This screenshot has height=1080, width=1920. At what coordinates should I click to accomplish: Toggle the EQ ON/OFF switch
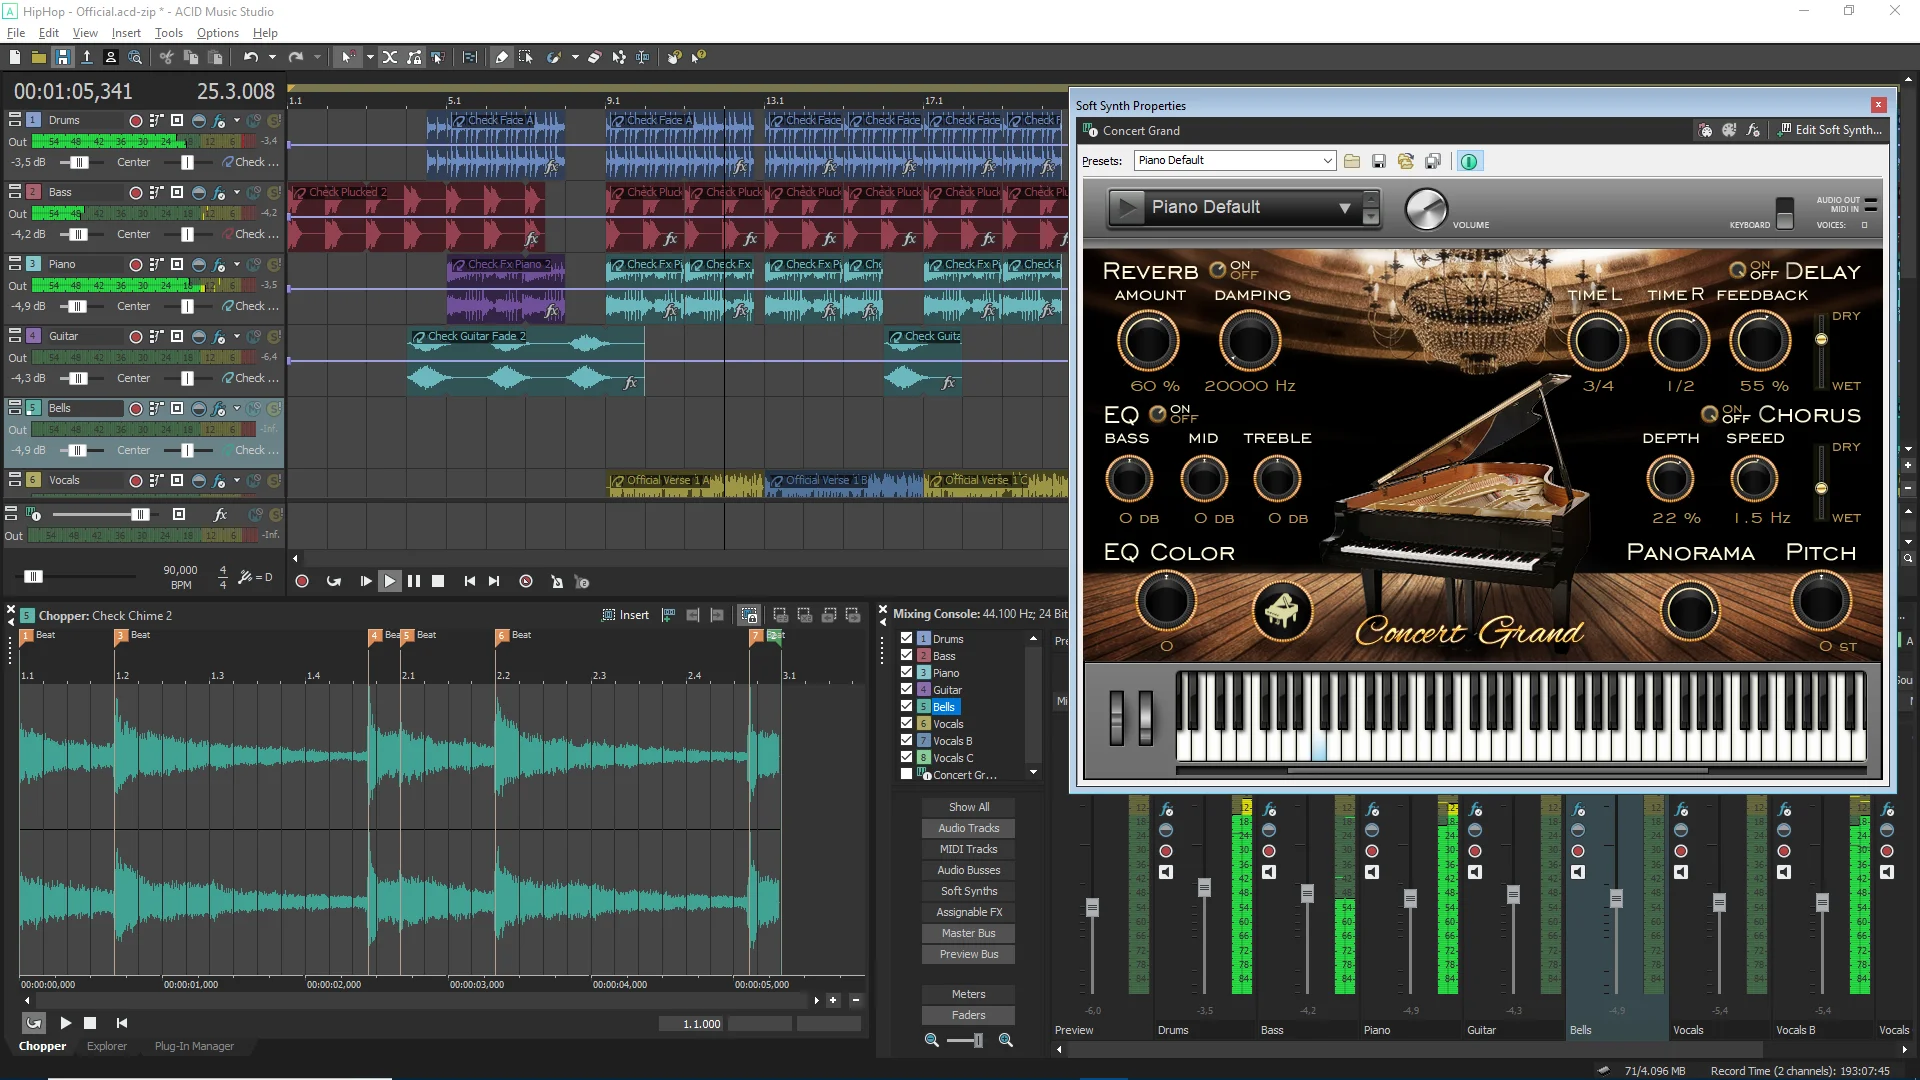click(x=1158, y=414)
